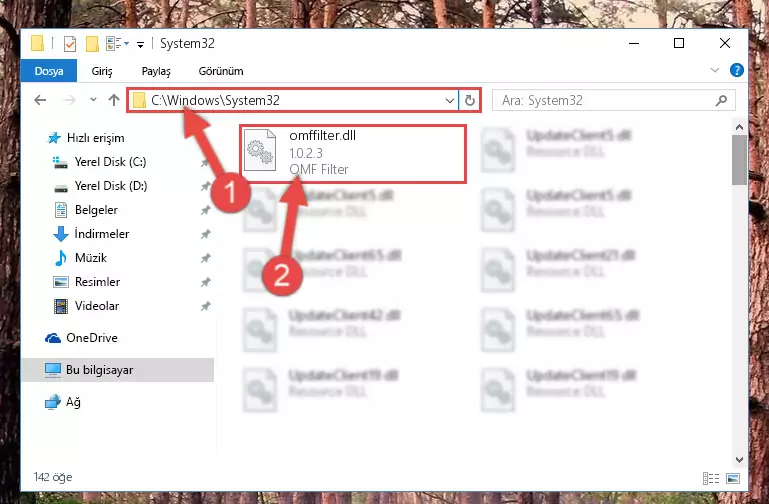Switch to the Giriş ribbon tab
The image size is (769, 504).
coord(102,71)
